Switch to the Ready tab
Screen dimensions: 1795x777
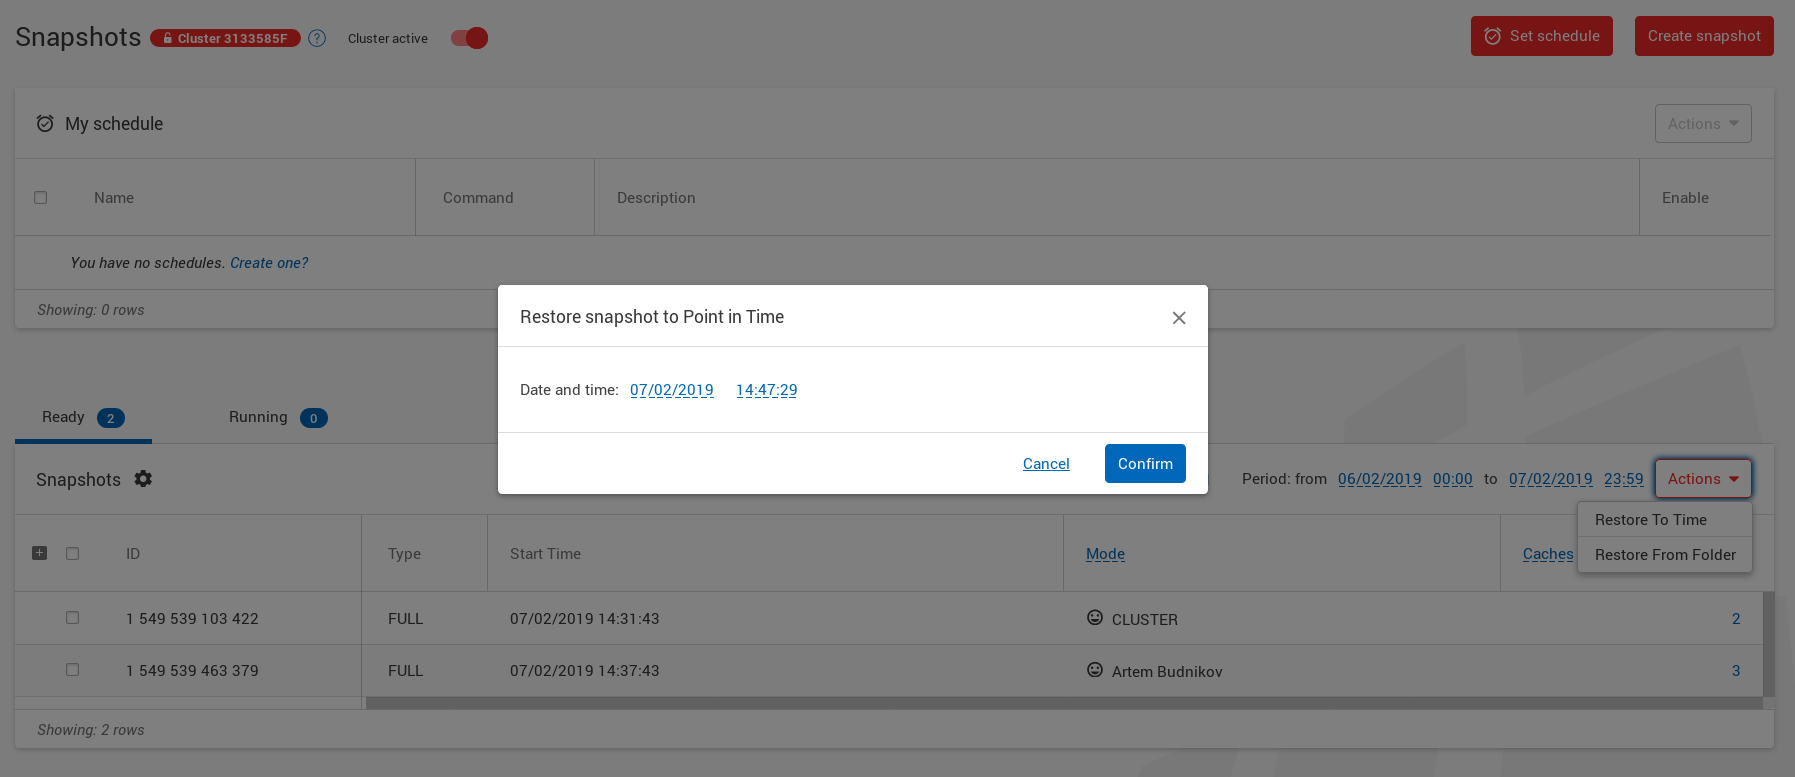point(83,418)
